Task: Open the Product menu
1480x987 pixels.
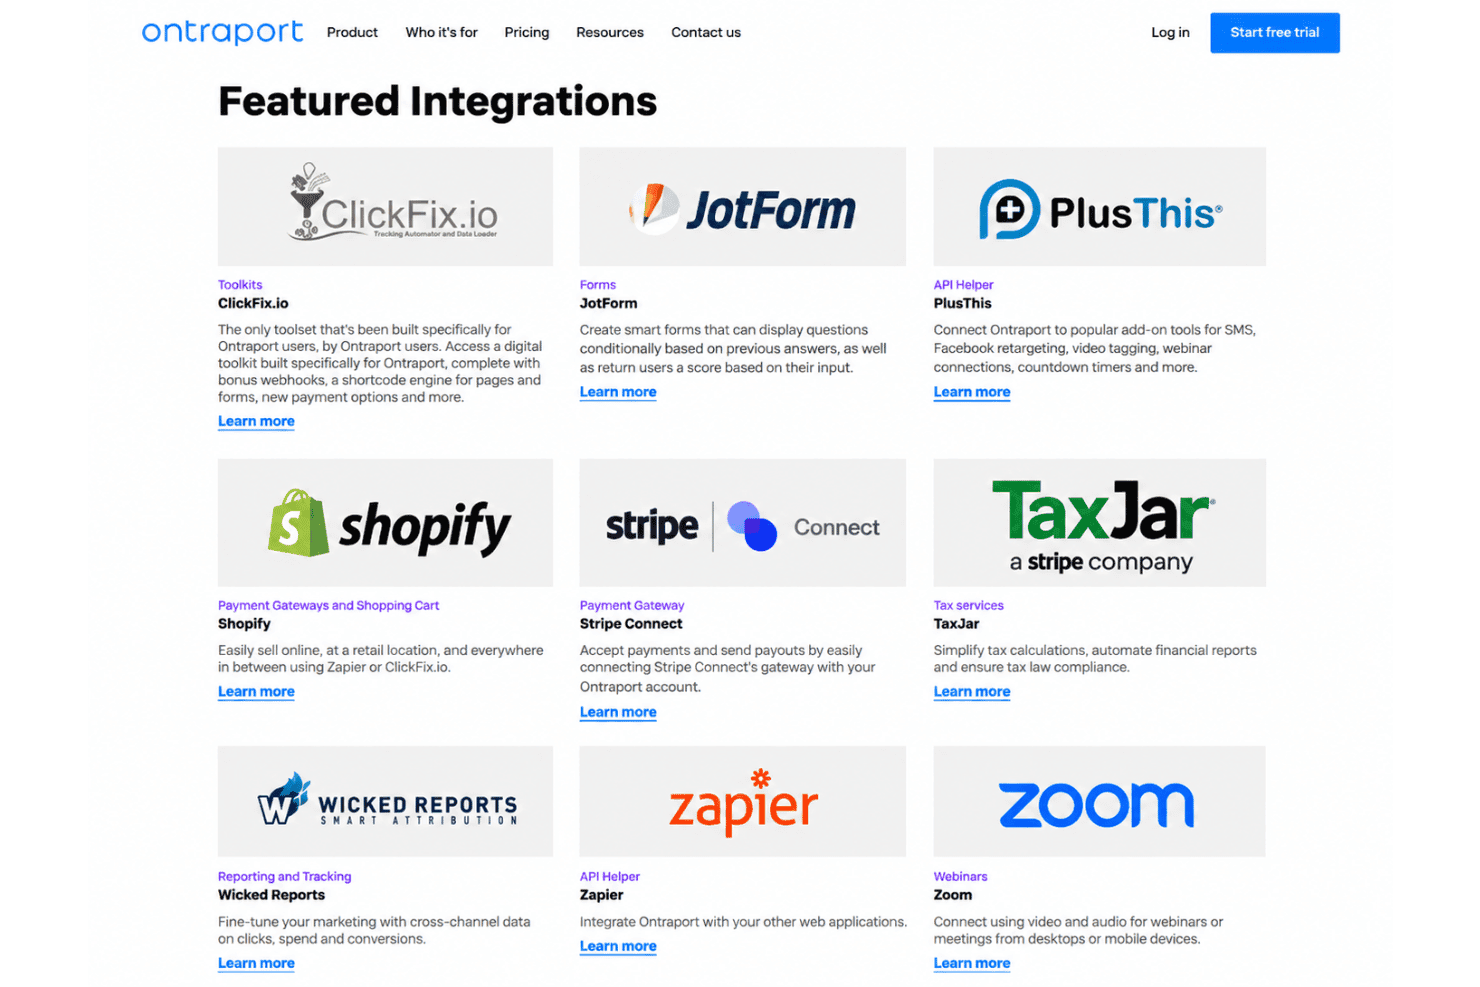Action: [x=352, y=32]
